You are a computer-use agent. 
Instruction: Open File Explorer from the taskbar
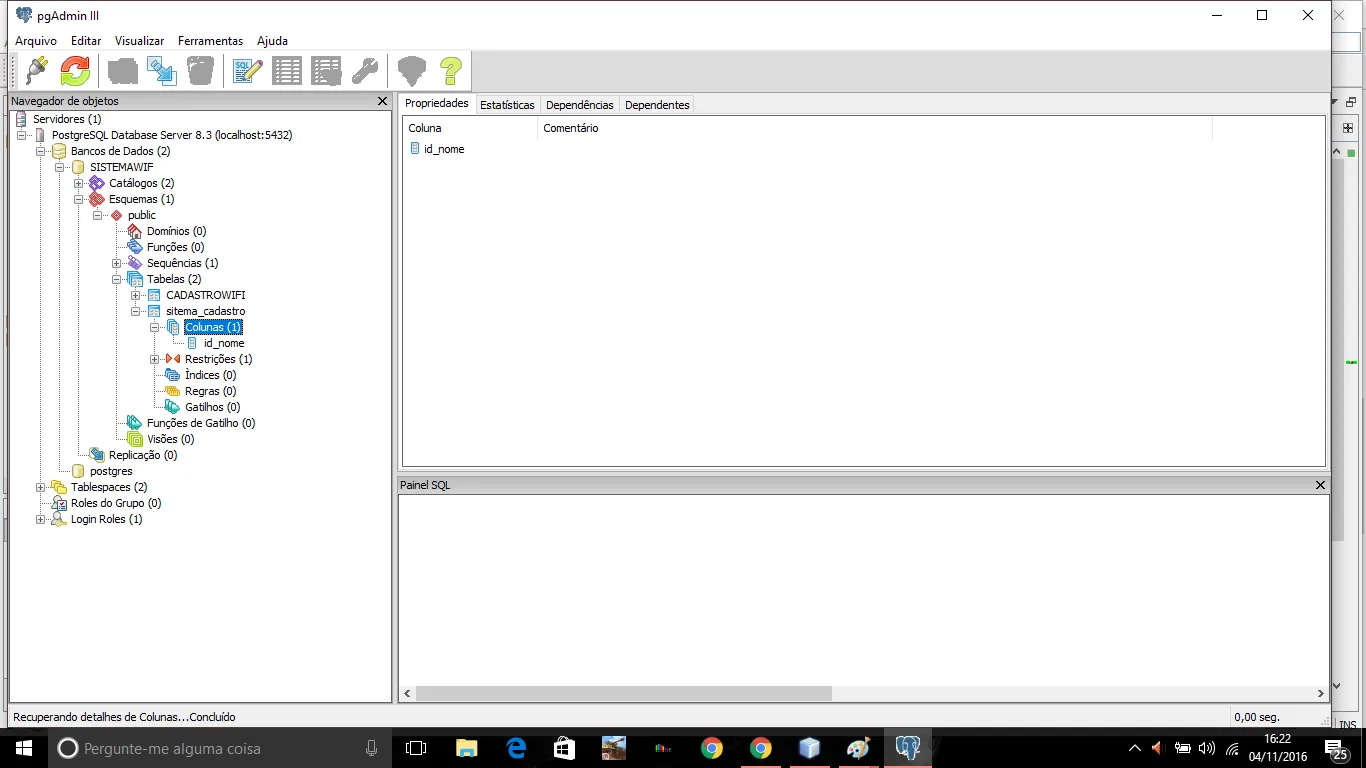tap(467, 748)
